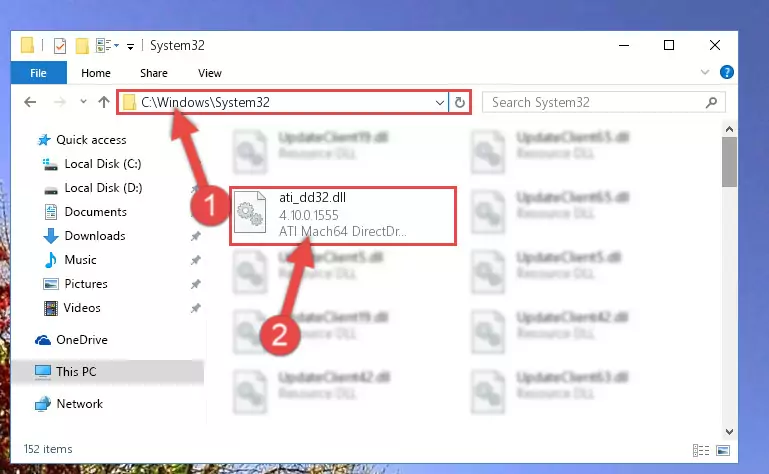Viewport: 769px width, 474px height.
Task: Select the ati_dd32.dll file name
Action: point(312,197)
